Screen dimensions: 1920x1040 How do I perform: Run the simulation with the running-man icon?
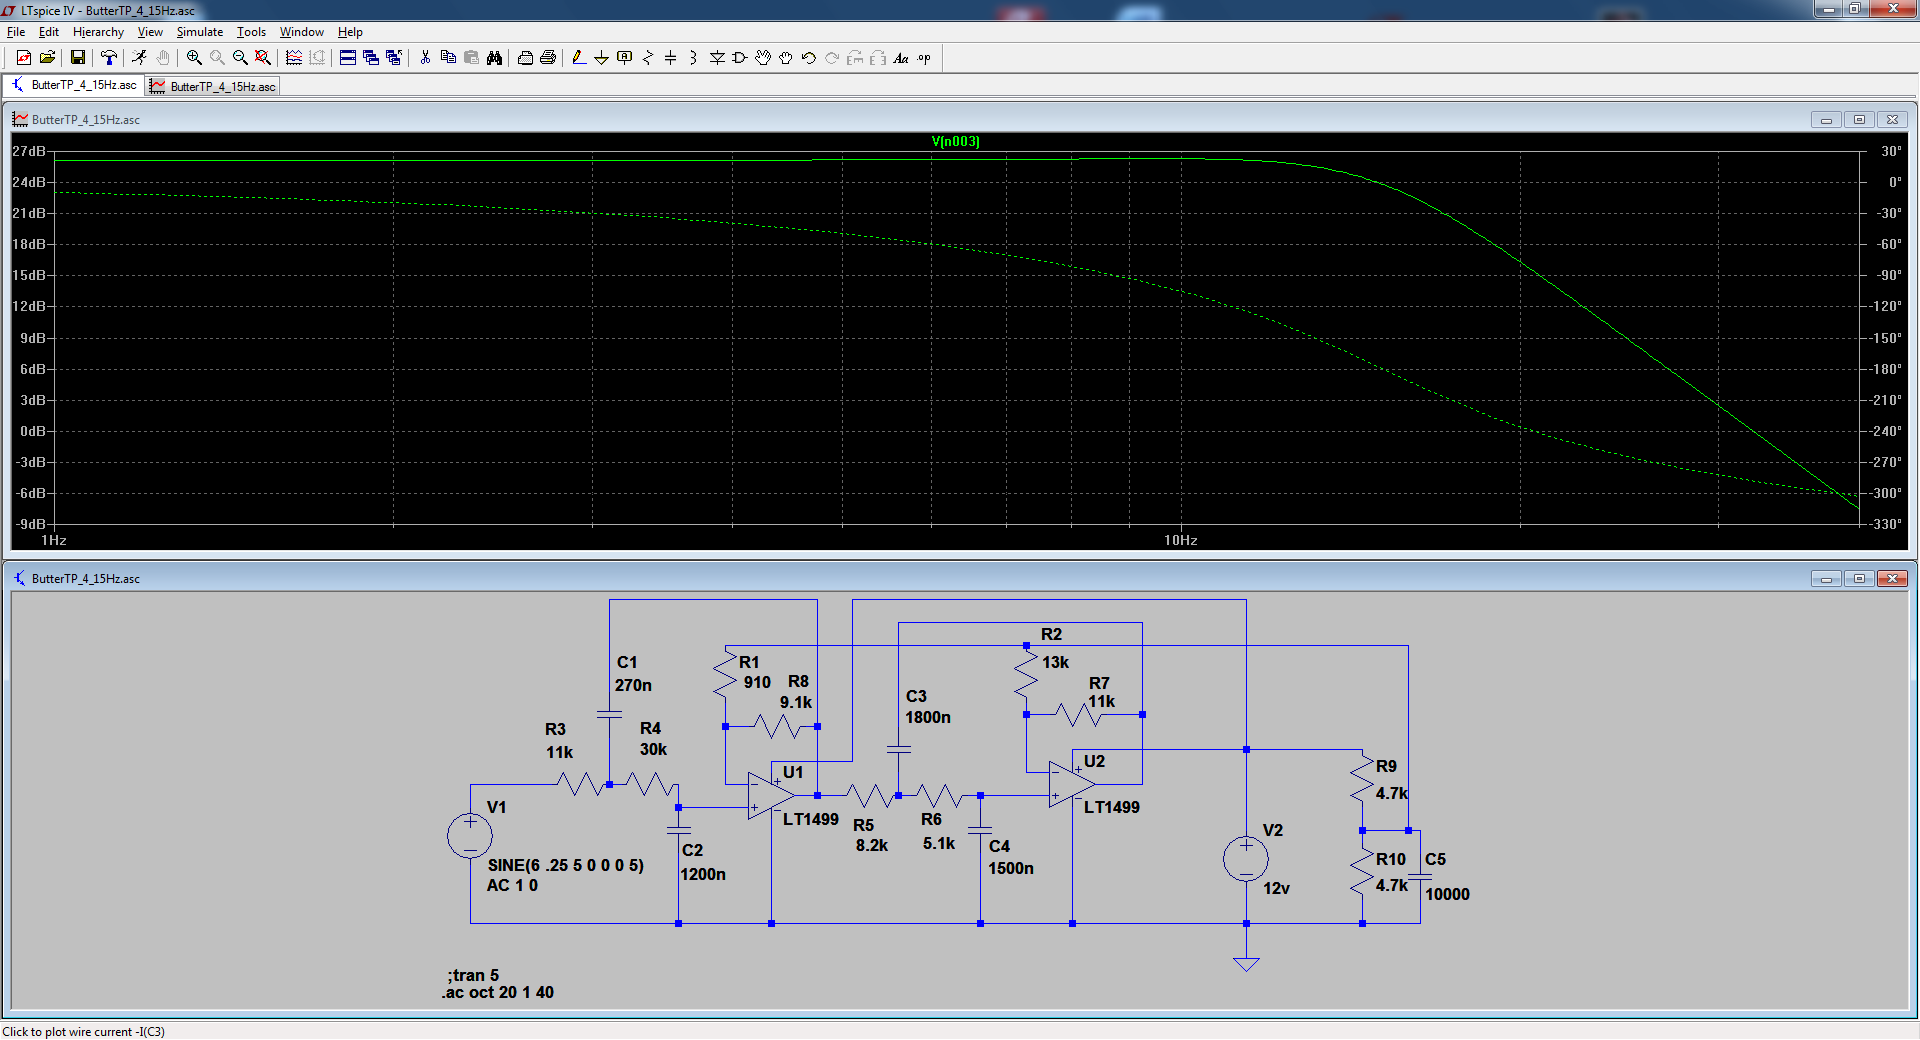139,58
